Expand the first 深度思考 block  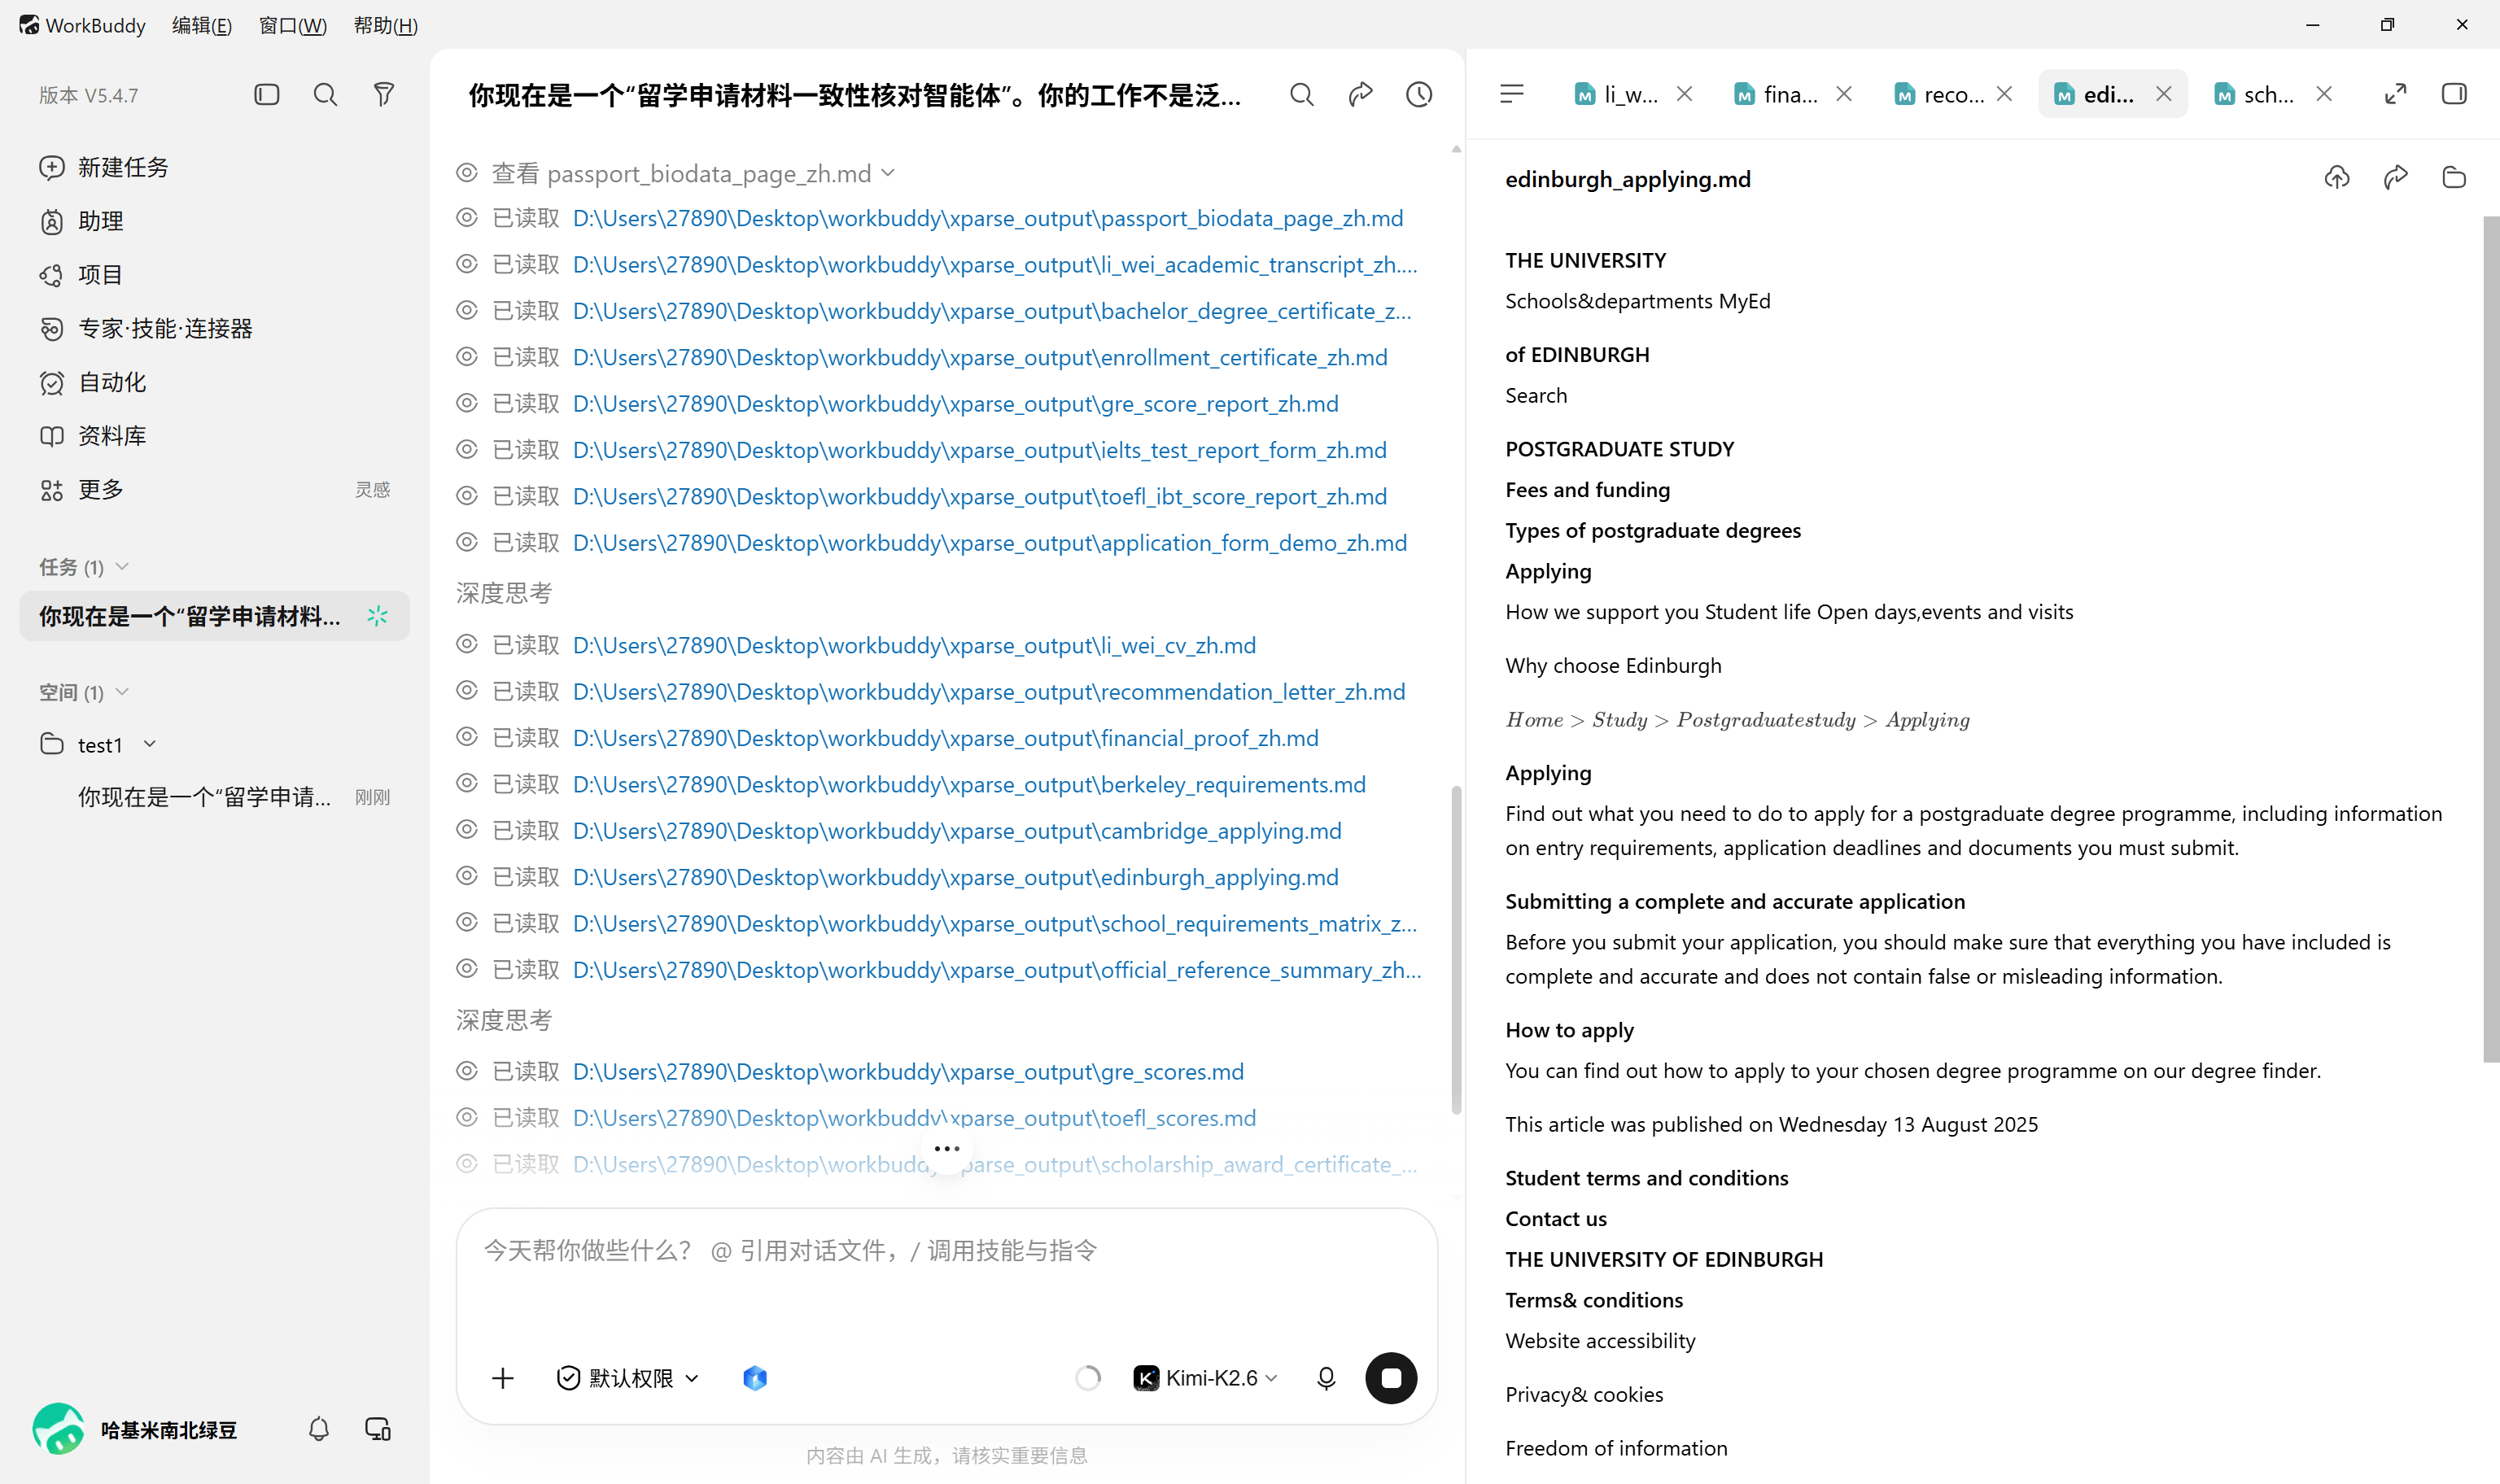click(x=504, y=593)
